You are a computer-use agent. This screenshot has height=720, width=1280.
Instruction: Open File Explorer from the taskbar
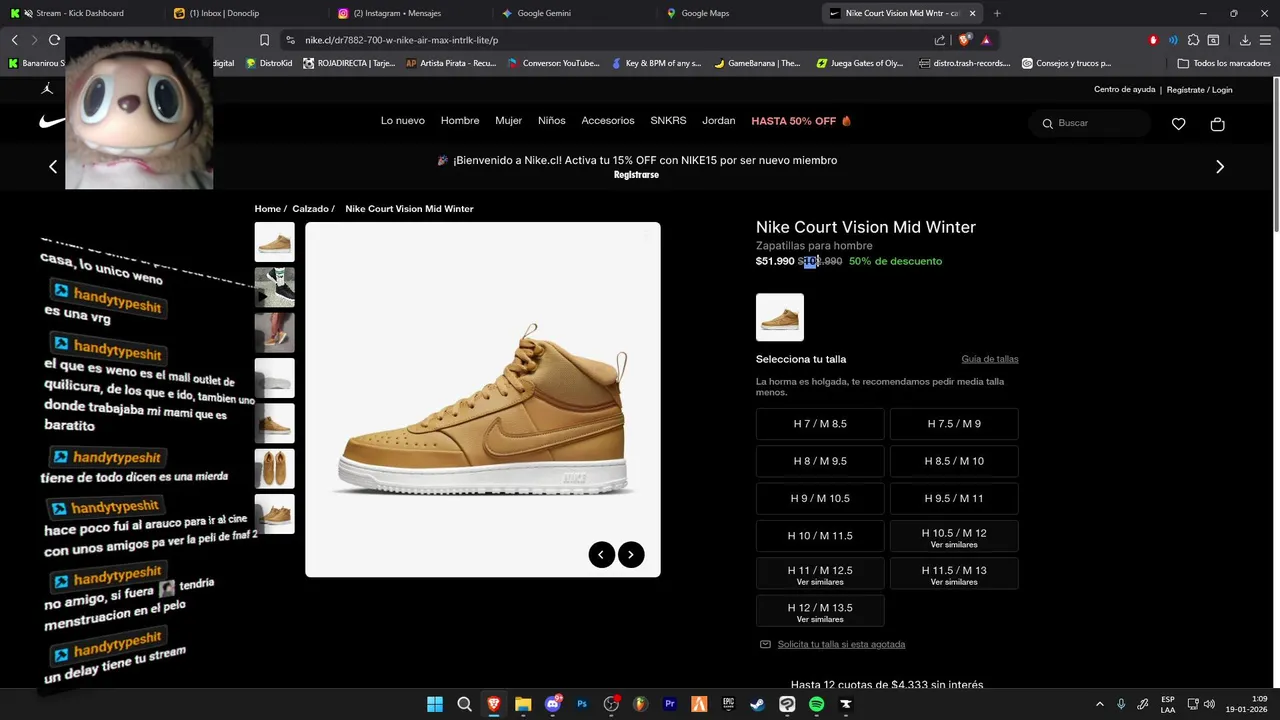pos(523,704)
